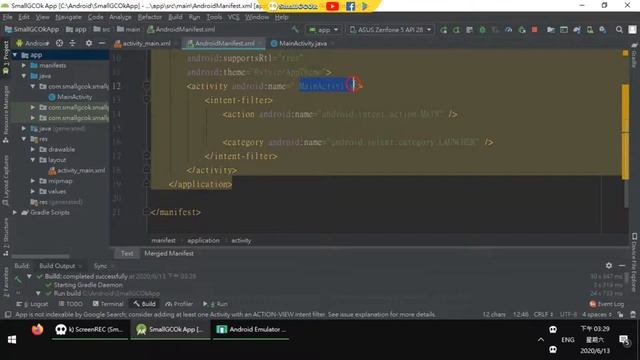
Task: Open the Refactor menu
Action: 150,17
